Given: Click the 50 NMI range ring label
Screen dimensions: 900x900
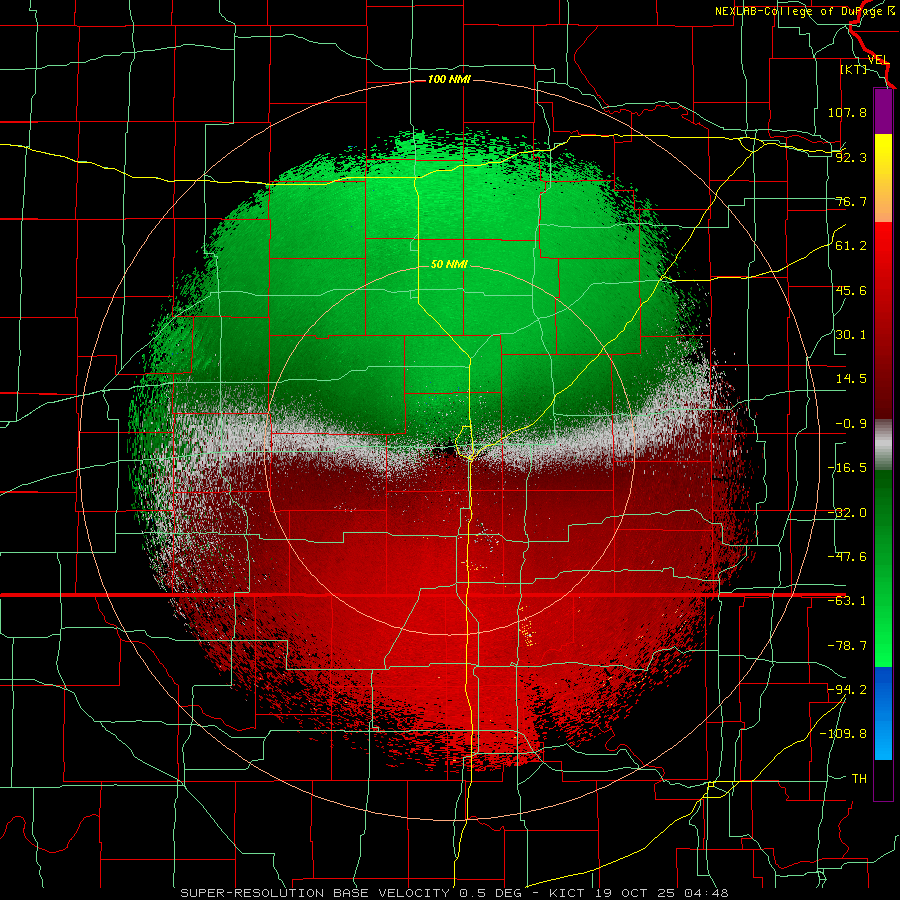Looking at the screenshot, I should tap(449, 264).
